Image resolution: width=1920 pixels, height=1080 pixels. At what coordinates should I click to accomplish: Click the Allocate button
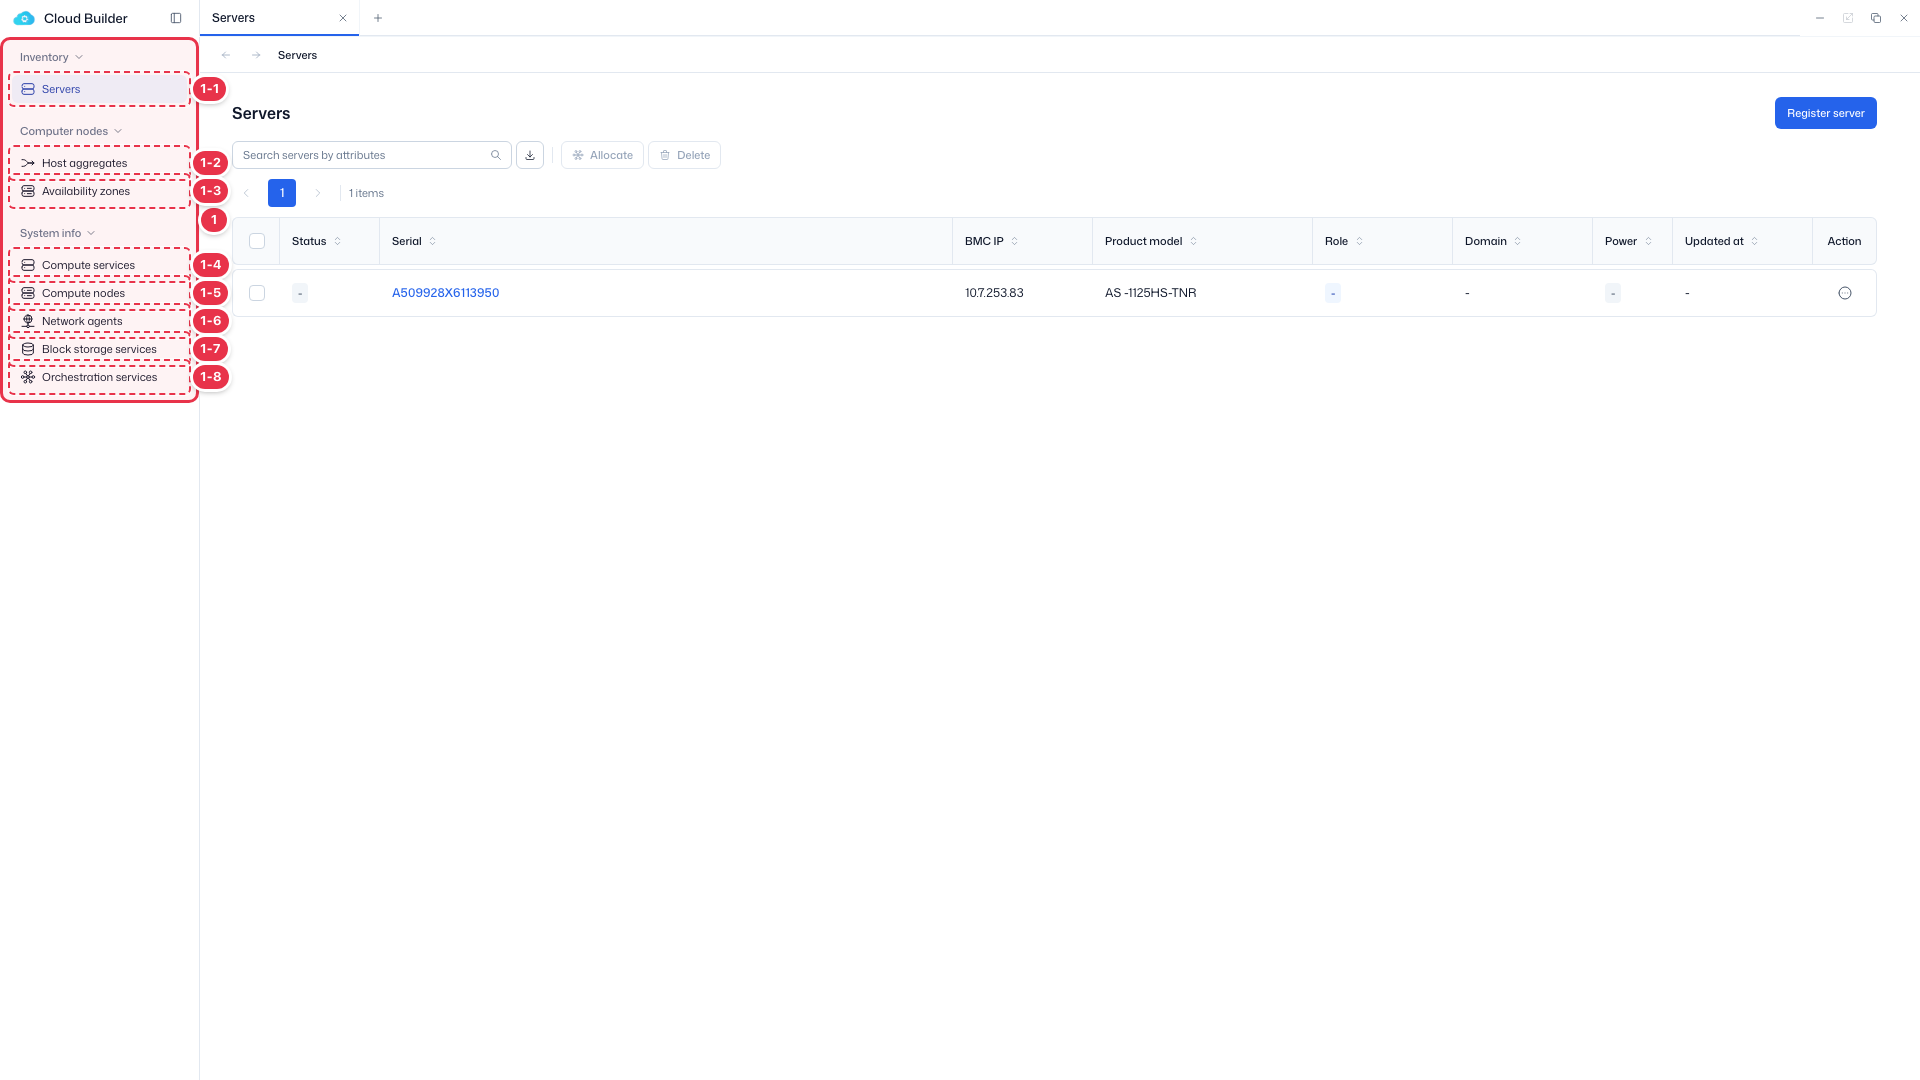click(x=602, y=155)
